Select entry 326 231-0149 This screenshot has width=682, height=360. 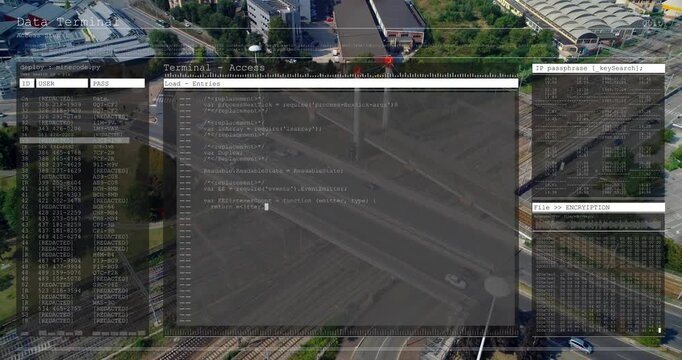point(60,117)
